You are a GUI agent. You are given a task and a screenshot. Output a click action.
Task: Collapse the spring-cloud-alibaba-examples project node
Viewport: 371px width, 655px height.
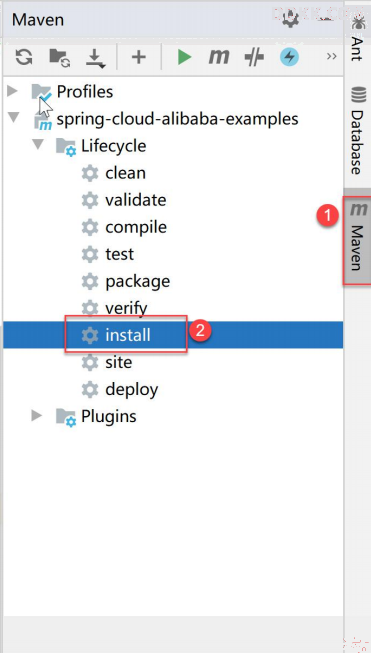(14, 117)
